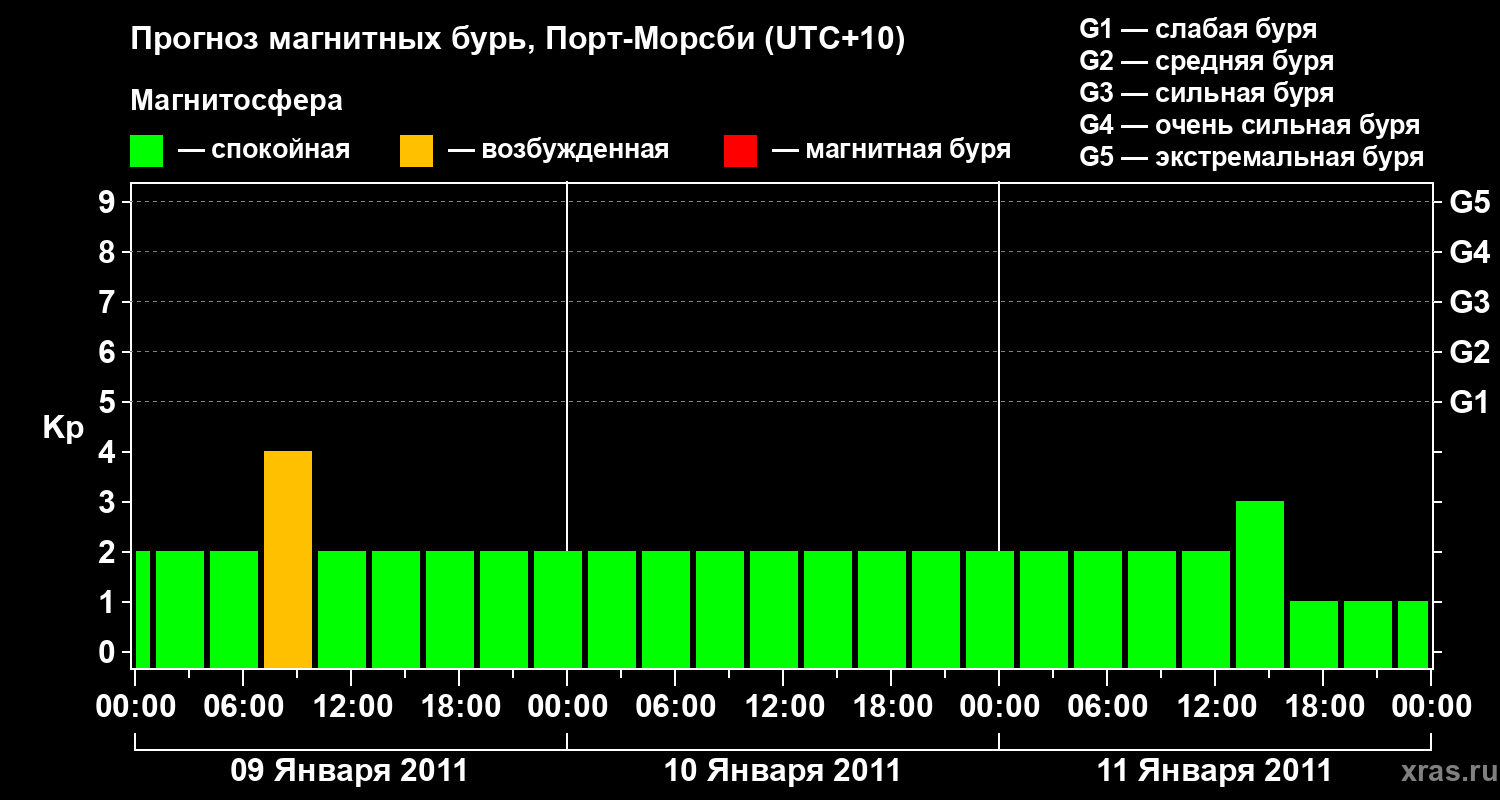
Task: Click the "Kp" axis title
Action: (62, 428)
